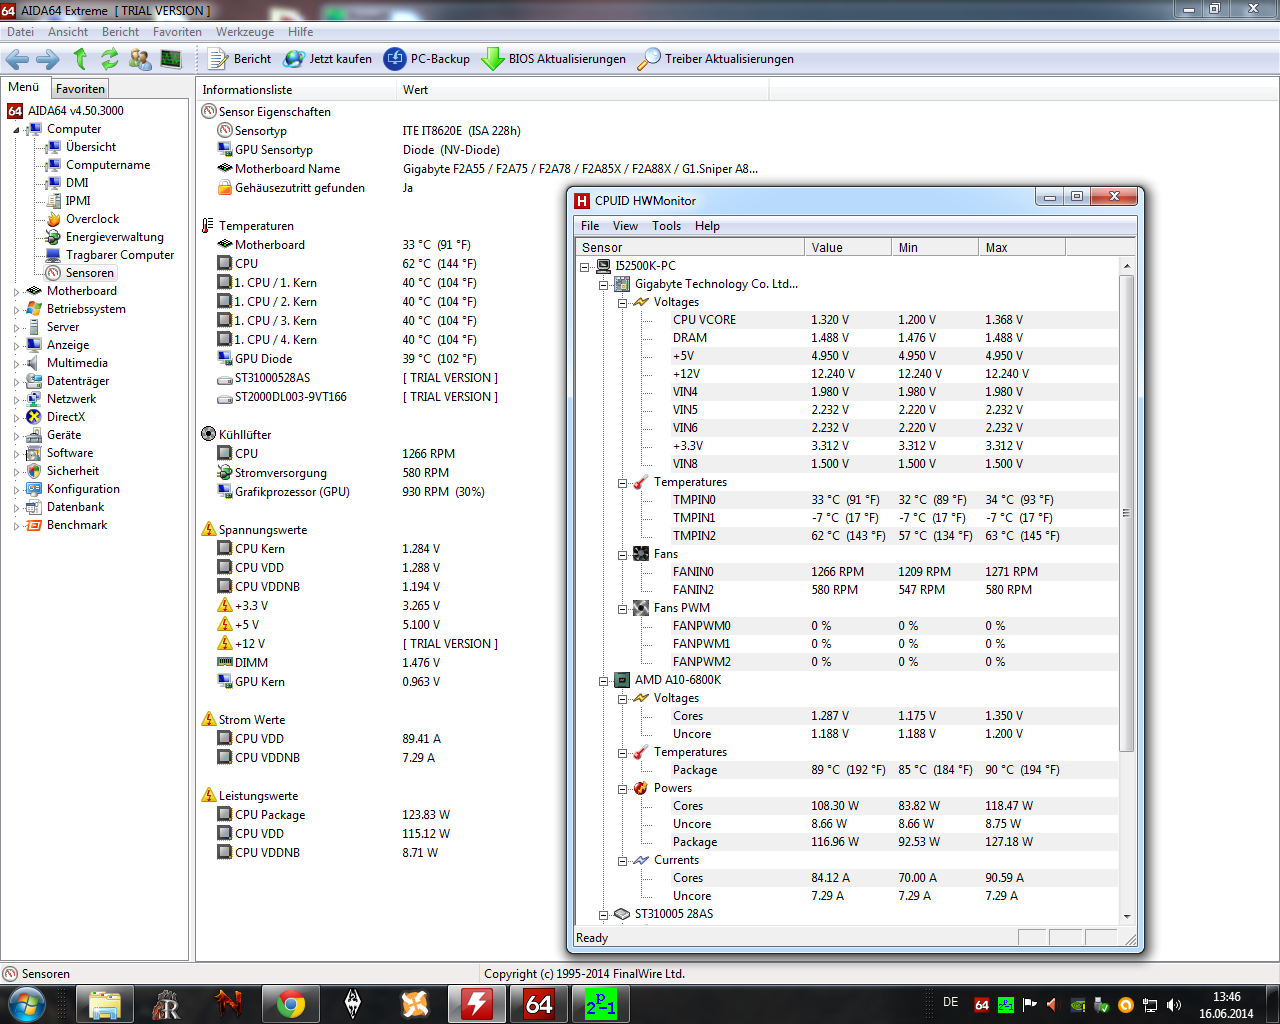
Task: Open the Hilfe menu
Action: point(300,32)
